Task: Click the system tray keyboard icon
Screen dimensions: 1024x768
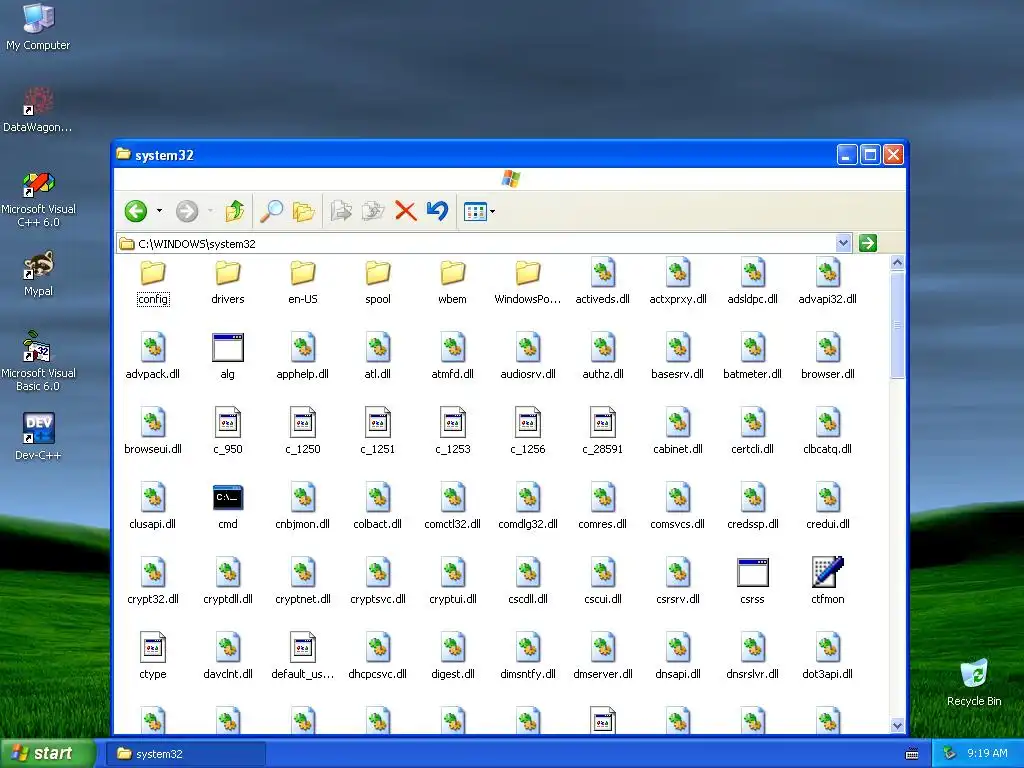Action: pos(912,754)
